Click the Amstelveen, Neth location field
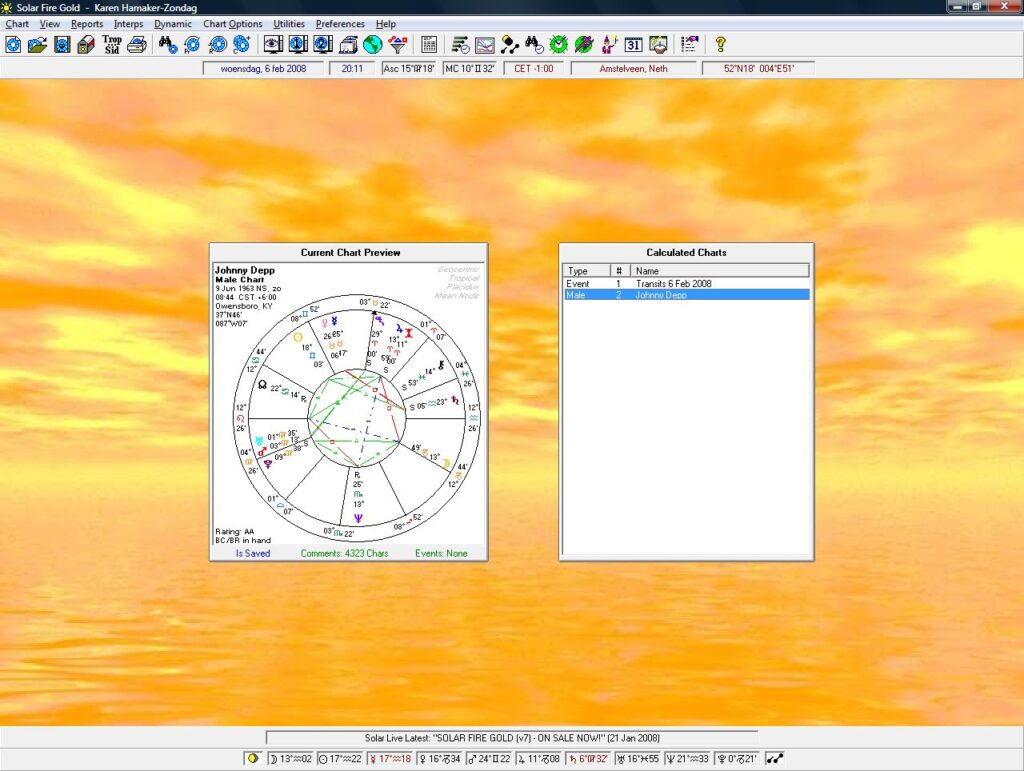Screen dimensions: 1024x771 (x=633, y=68)
